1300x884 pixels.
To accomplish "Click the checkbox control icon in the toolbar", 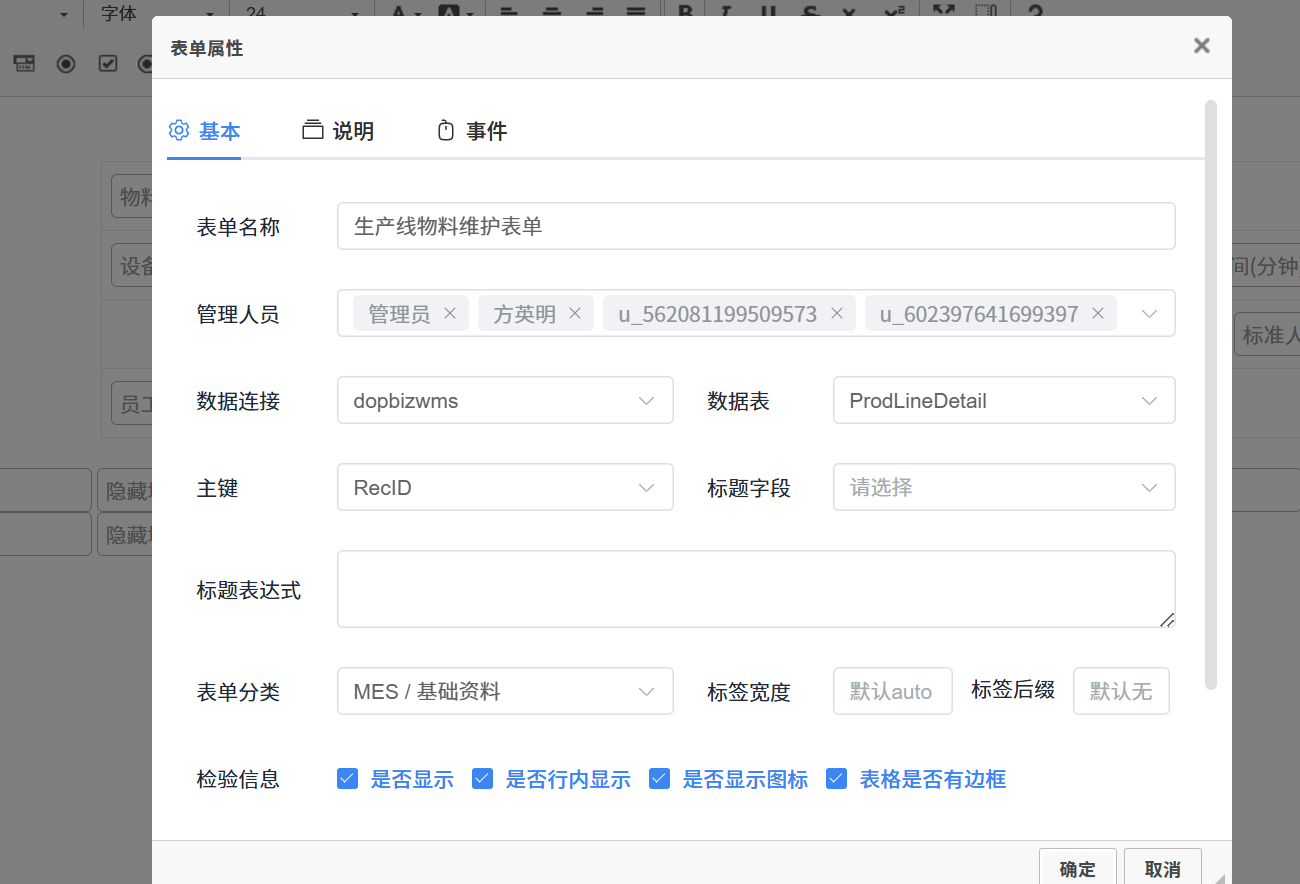I will coord(108,64).
